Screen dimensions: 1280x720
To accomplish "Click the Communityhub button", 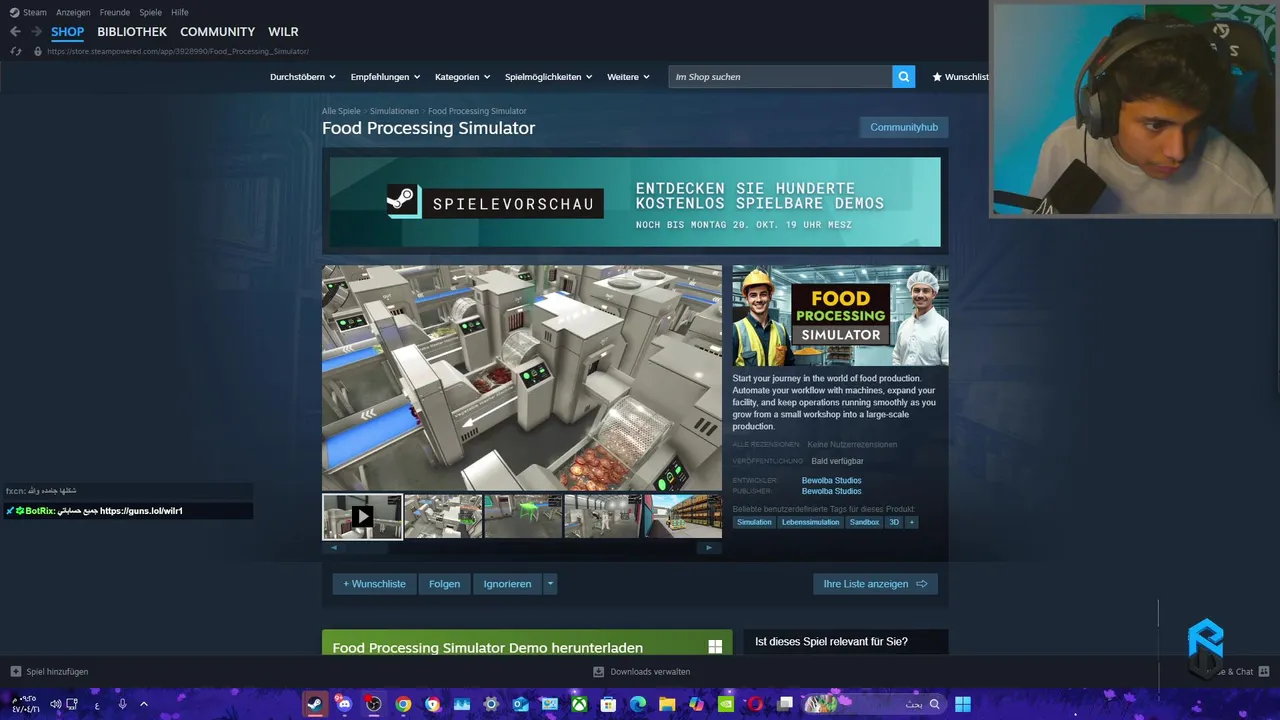I will [904, 127].
